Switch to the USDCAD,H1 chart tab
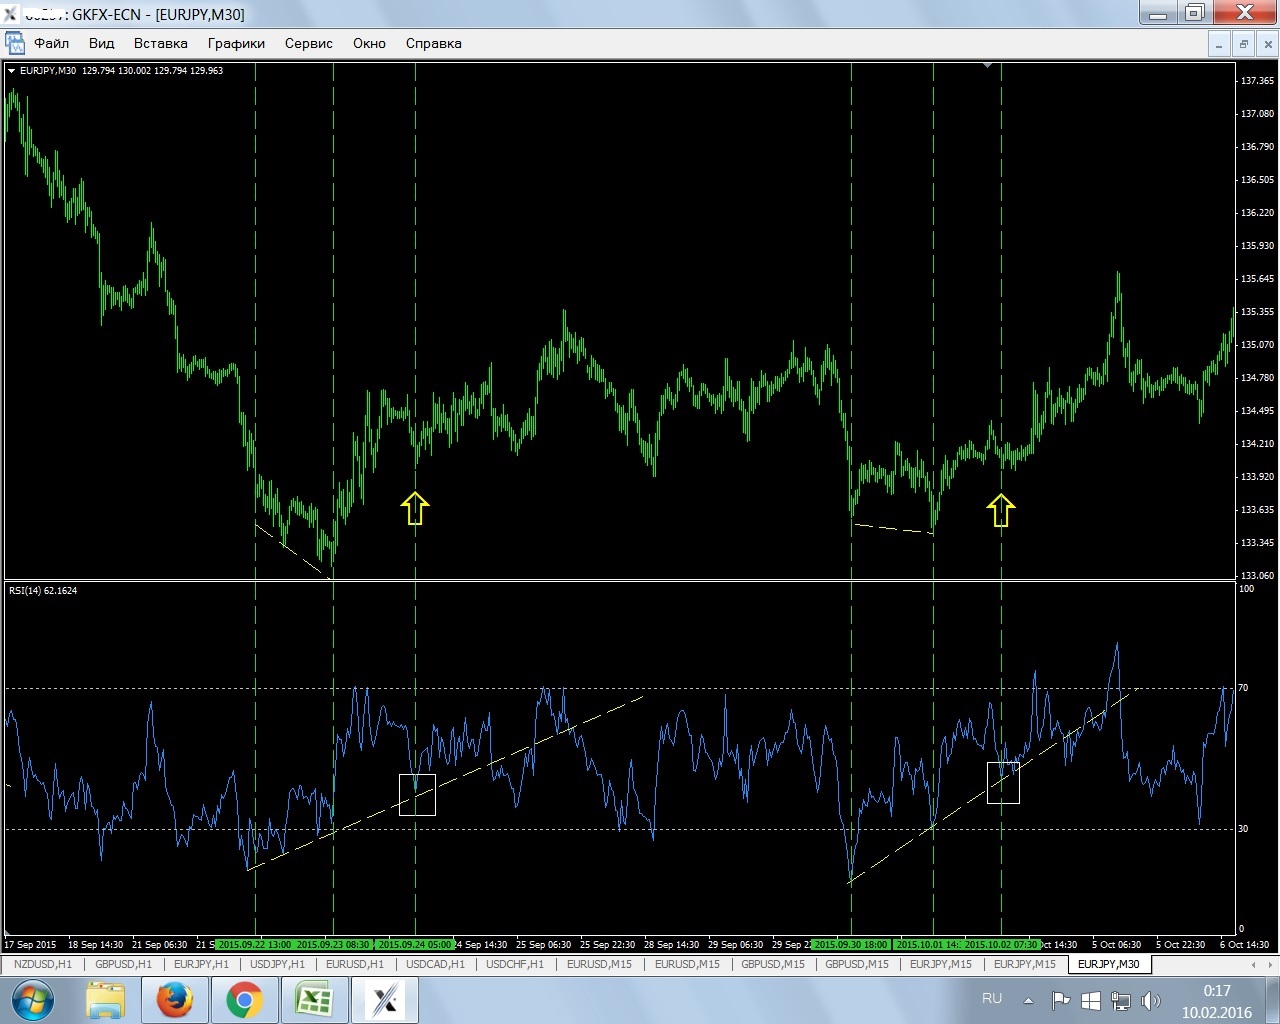The image size is (1280, 1024). click(x=435, y=964)
